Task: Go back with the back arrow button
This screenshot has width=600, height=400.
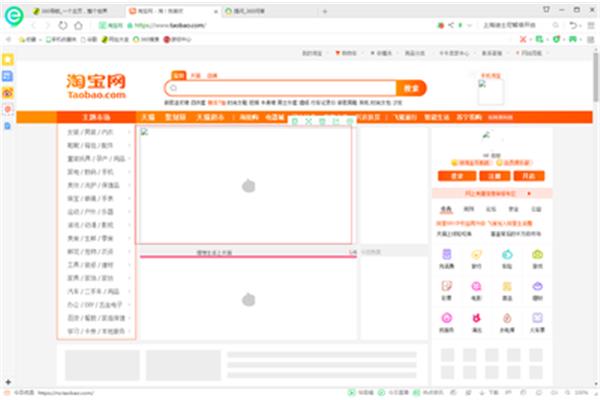Action: pos(34,26)
